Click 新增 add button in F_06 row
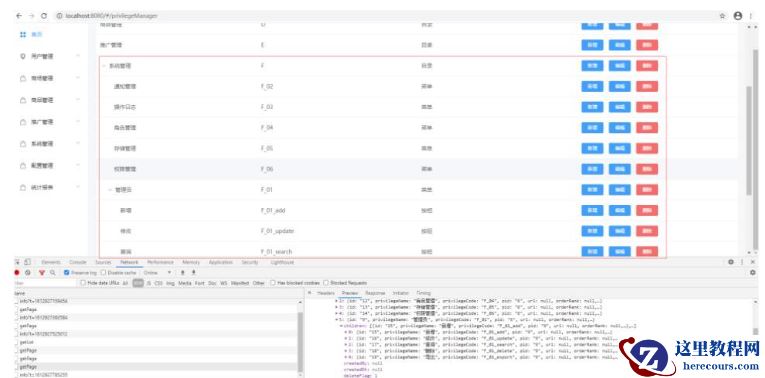 tap(592, 169)
